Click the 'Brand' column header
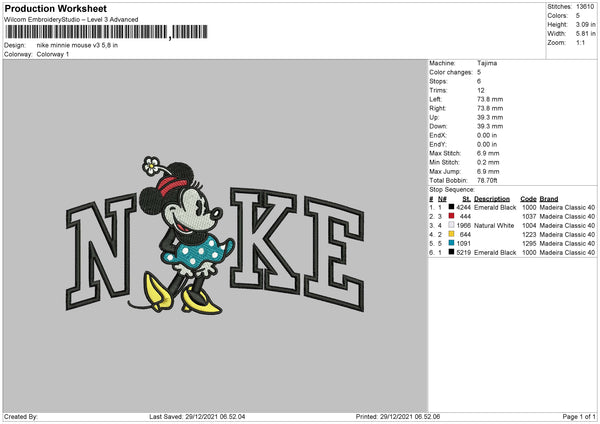This screenshot has height=424, width=600. tap(549, 199)
